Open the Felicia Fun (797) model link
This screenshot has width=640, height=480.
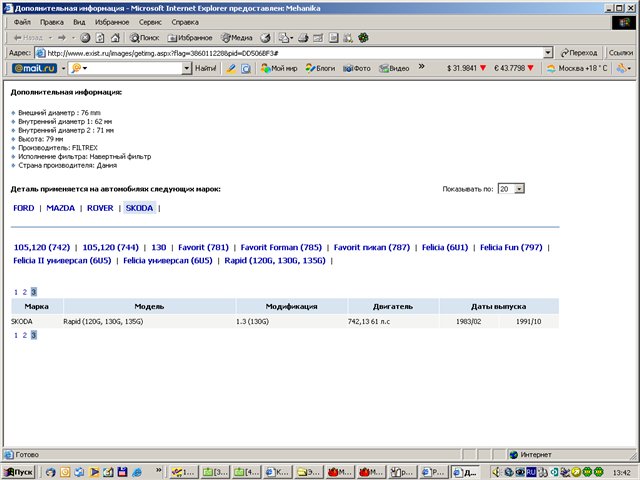511,247
